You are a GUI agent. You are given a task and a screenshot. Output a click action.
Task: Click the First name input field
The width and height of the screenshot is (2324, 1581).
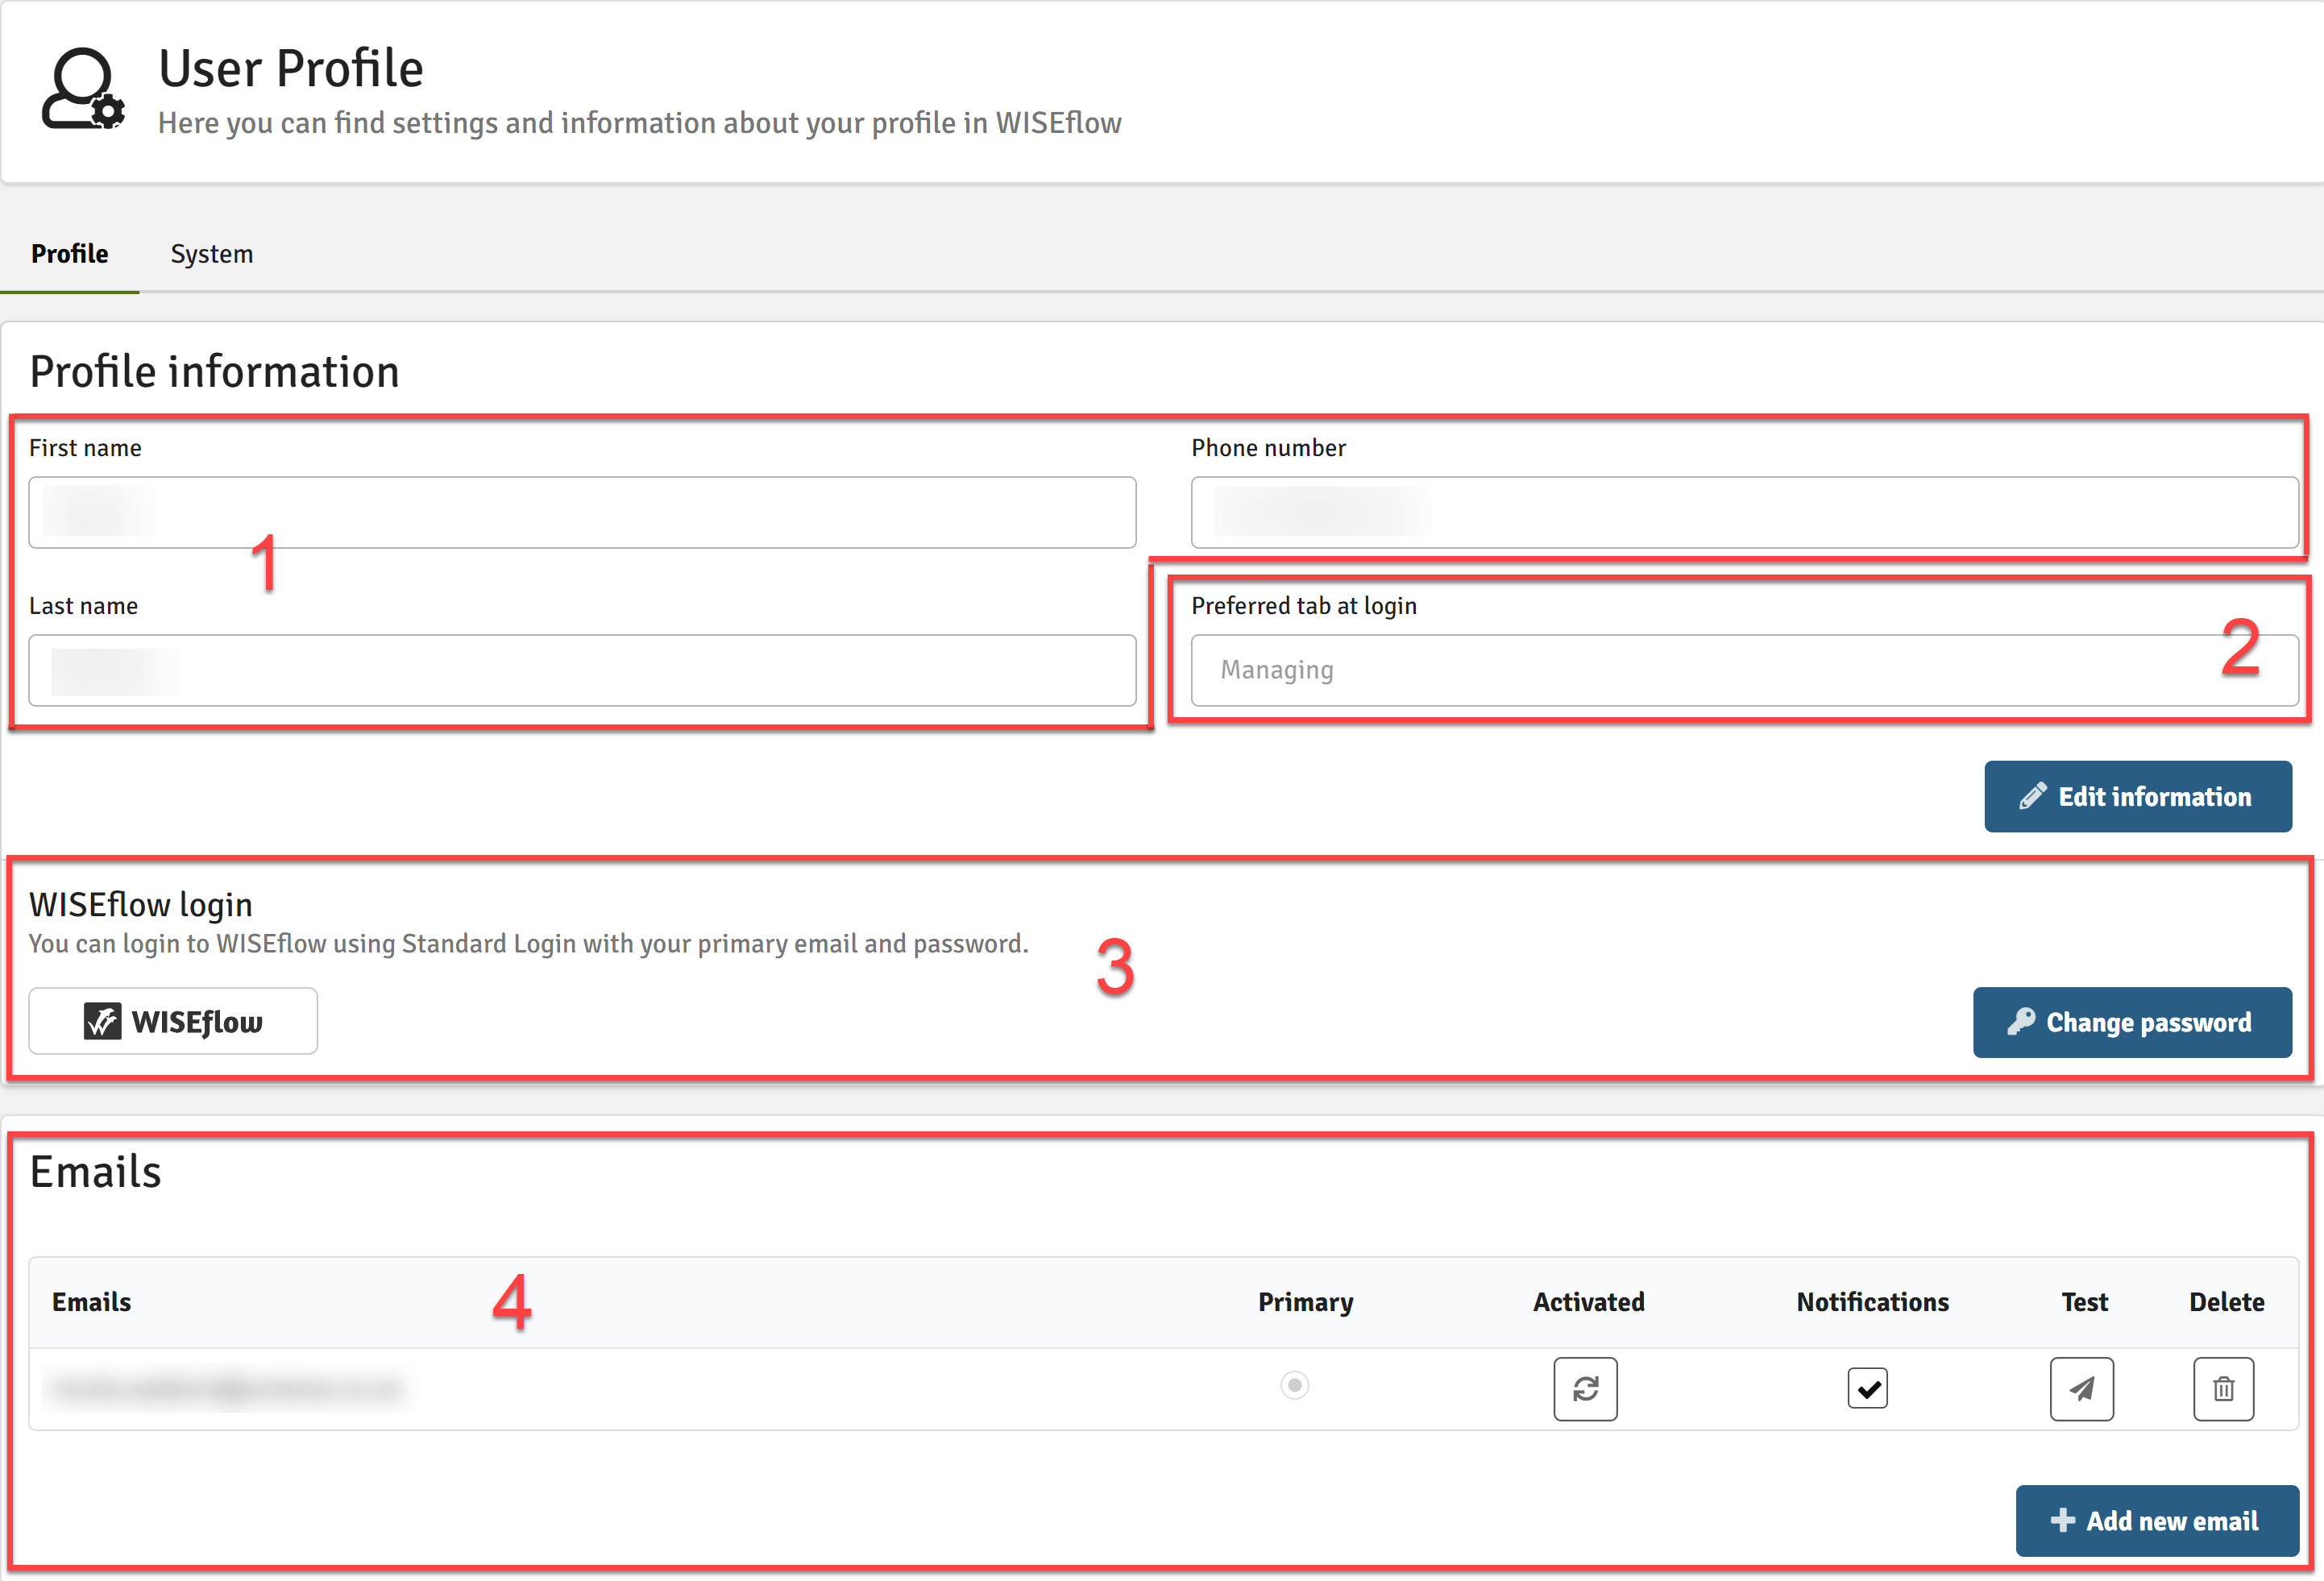coord(582,512)
